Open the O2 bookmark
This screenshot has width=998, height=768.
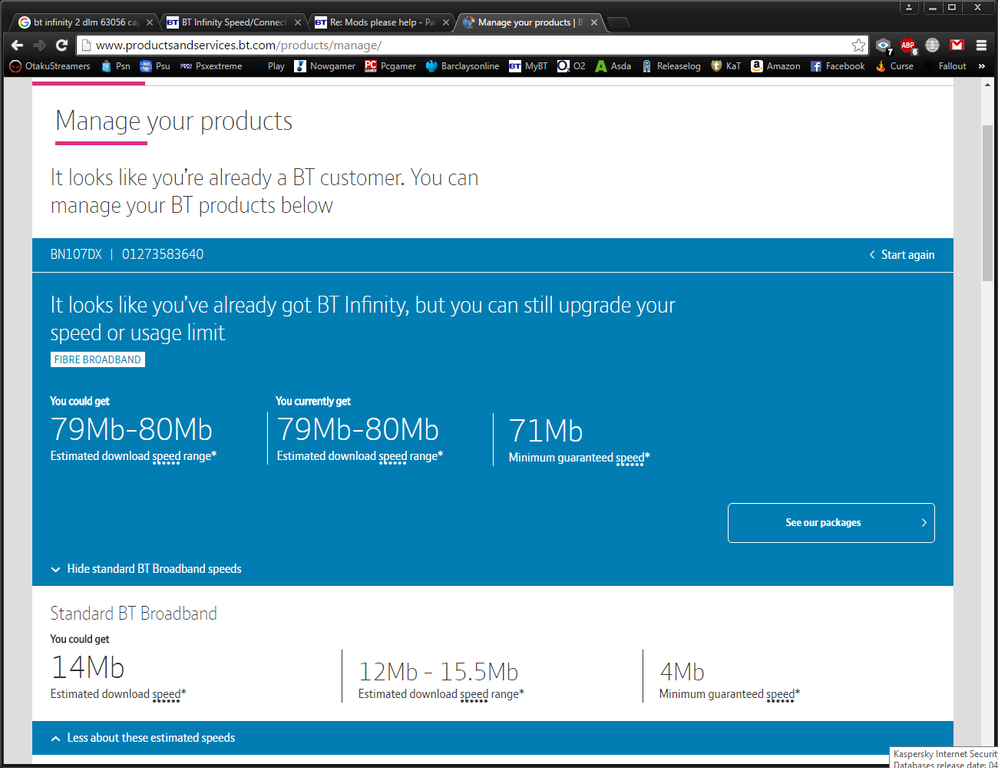tap(572, 66)
